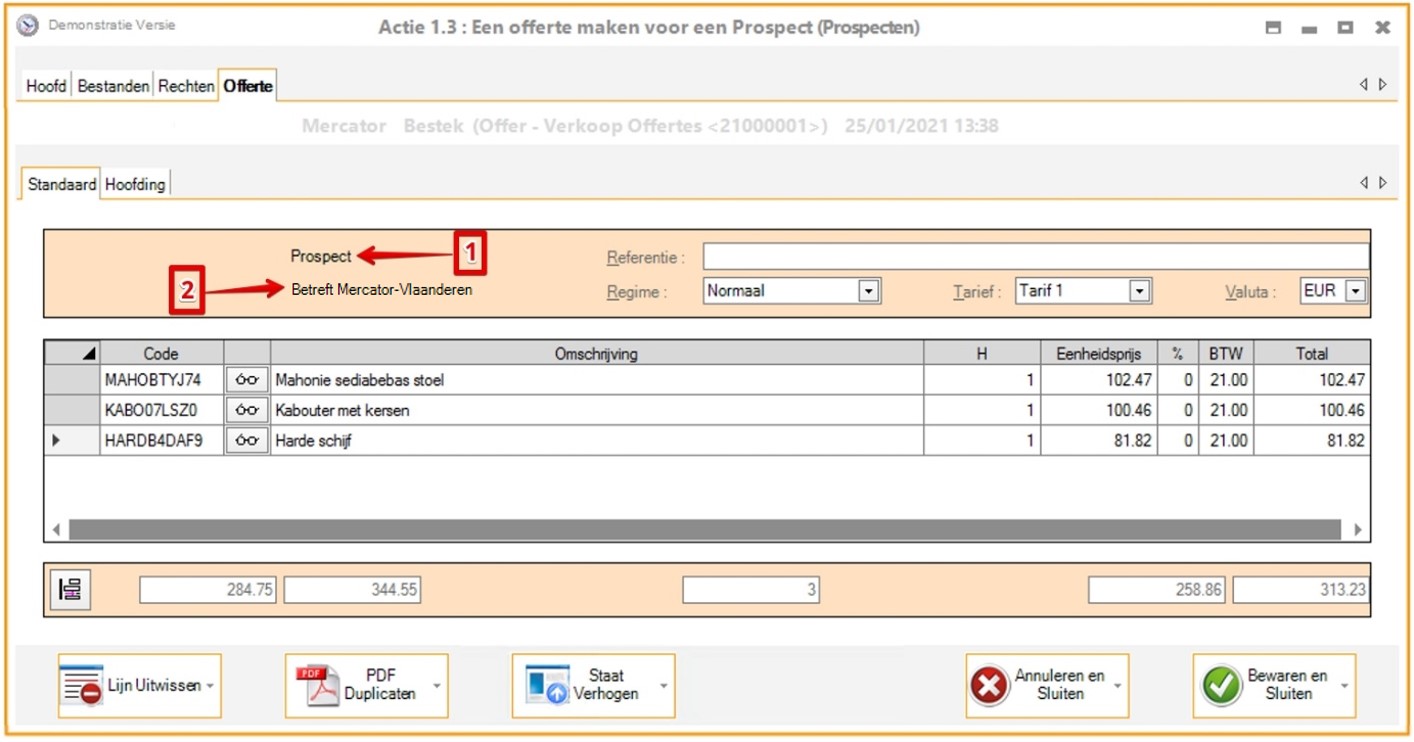Click glasses icon for Harde schijf row
This screenshot has height=742, width=1414.
coord(247,440)
